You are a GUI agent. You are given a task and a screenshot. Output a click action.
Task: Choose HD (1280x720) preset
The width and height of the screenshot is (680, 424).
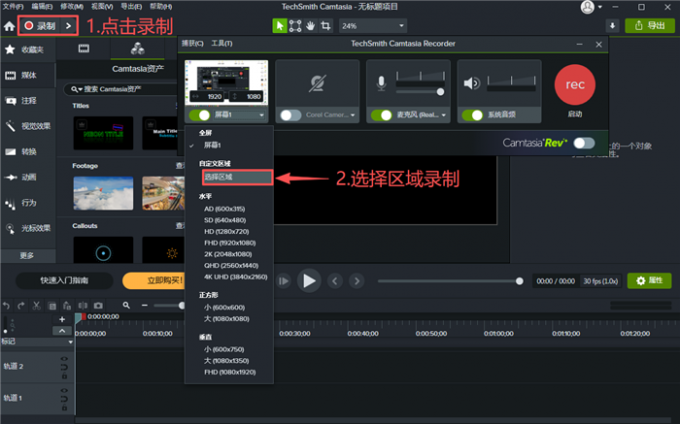click(x=229, y=232)
